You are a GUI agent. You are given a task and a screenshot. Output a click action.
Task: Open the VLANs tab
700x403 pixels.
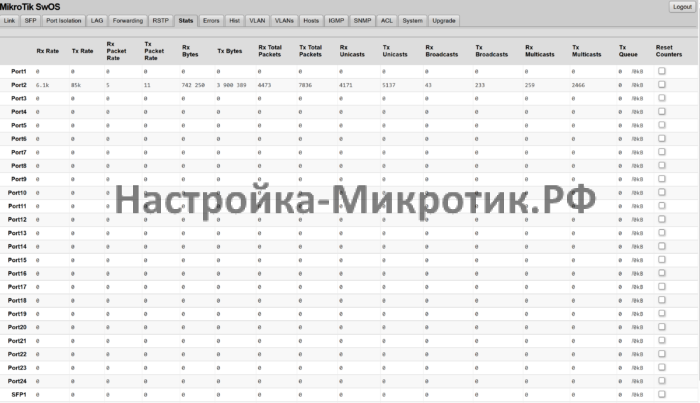[284, 21]
